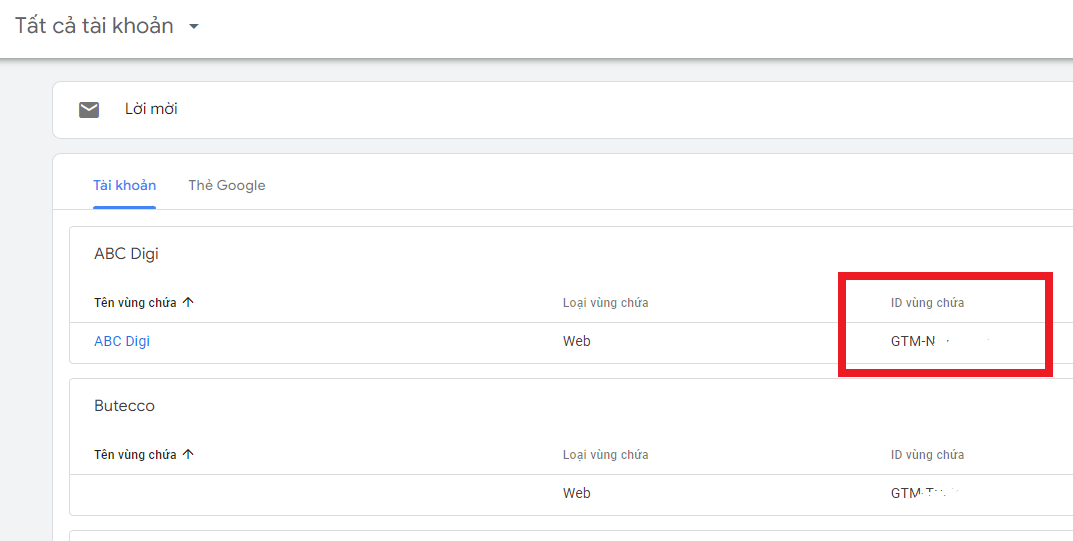Open the Lời mời invitations row
Viewport: 1073px width, 541px height.
(x=563, y=110)
